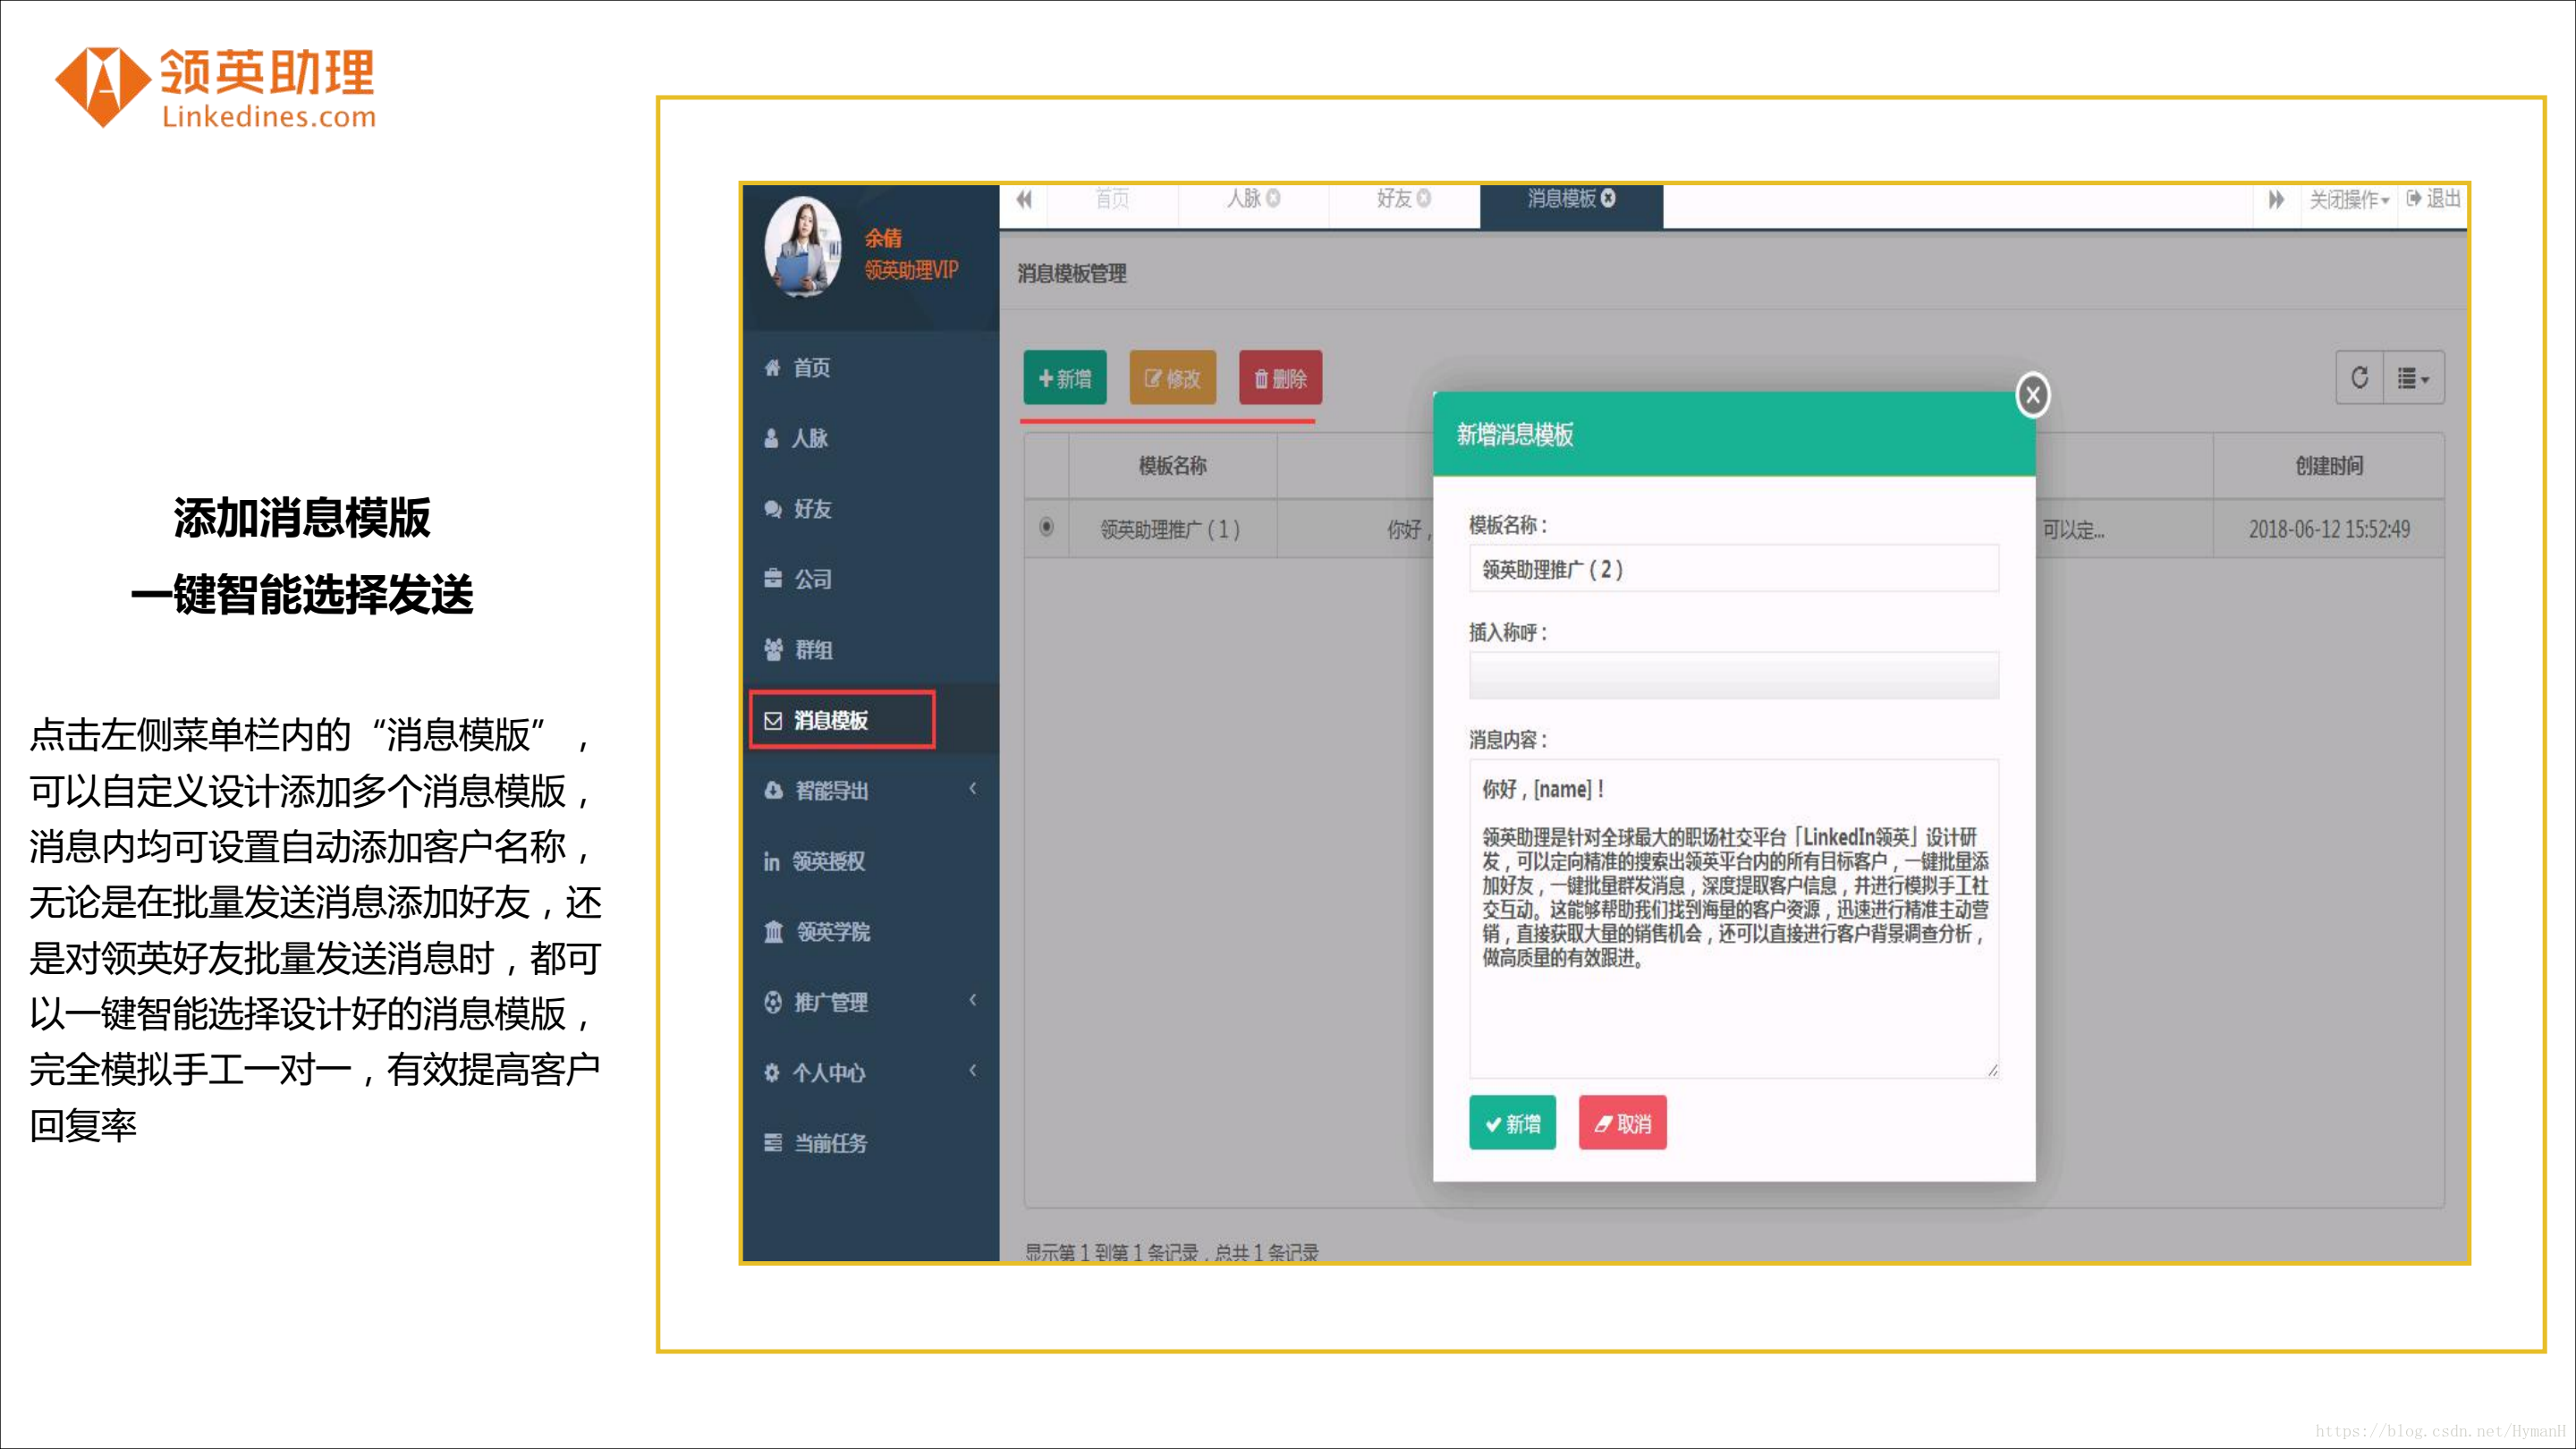The image size is (2576, 1449).
Task: Expand the 推广管理 sidebar menu
Action: [x=870, y=1002]
